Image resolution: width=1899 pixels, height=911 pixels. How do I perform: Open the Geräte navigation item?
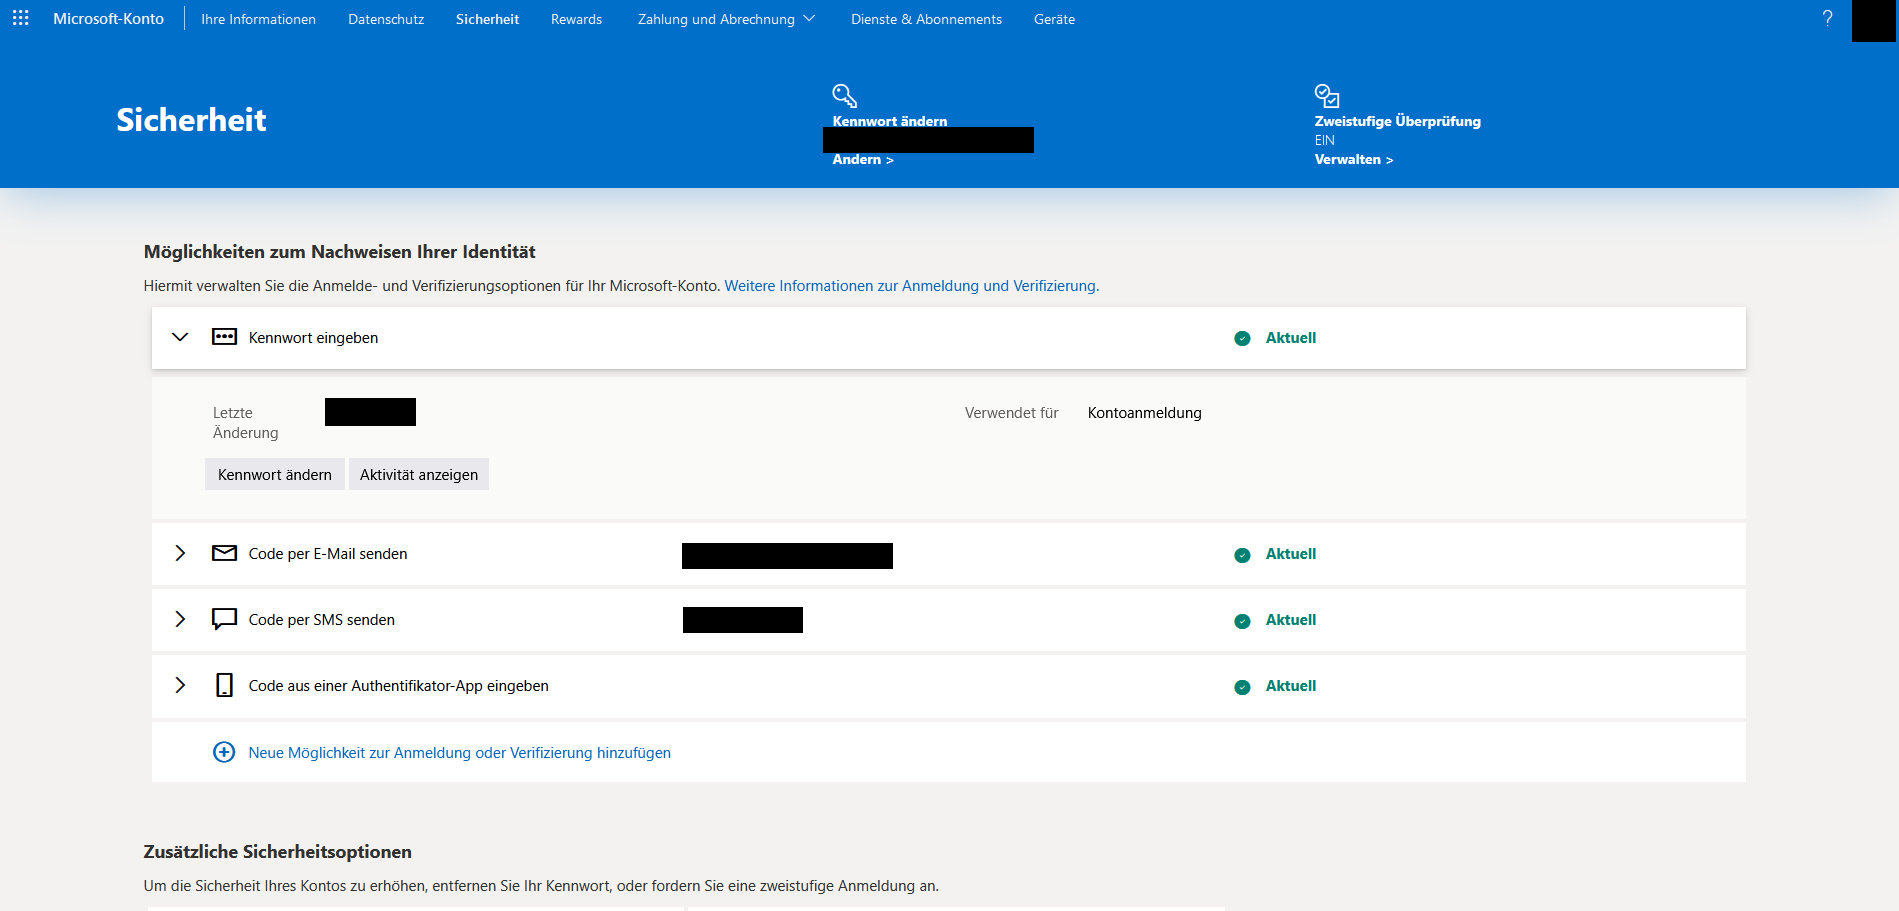1054,19
